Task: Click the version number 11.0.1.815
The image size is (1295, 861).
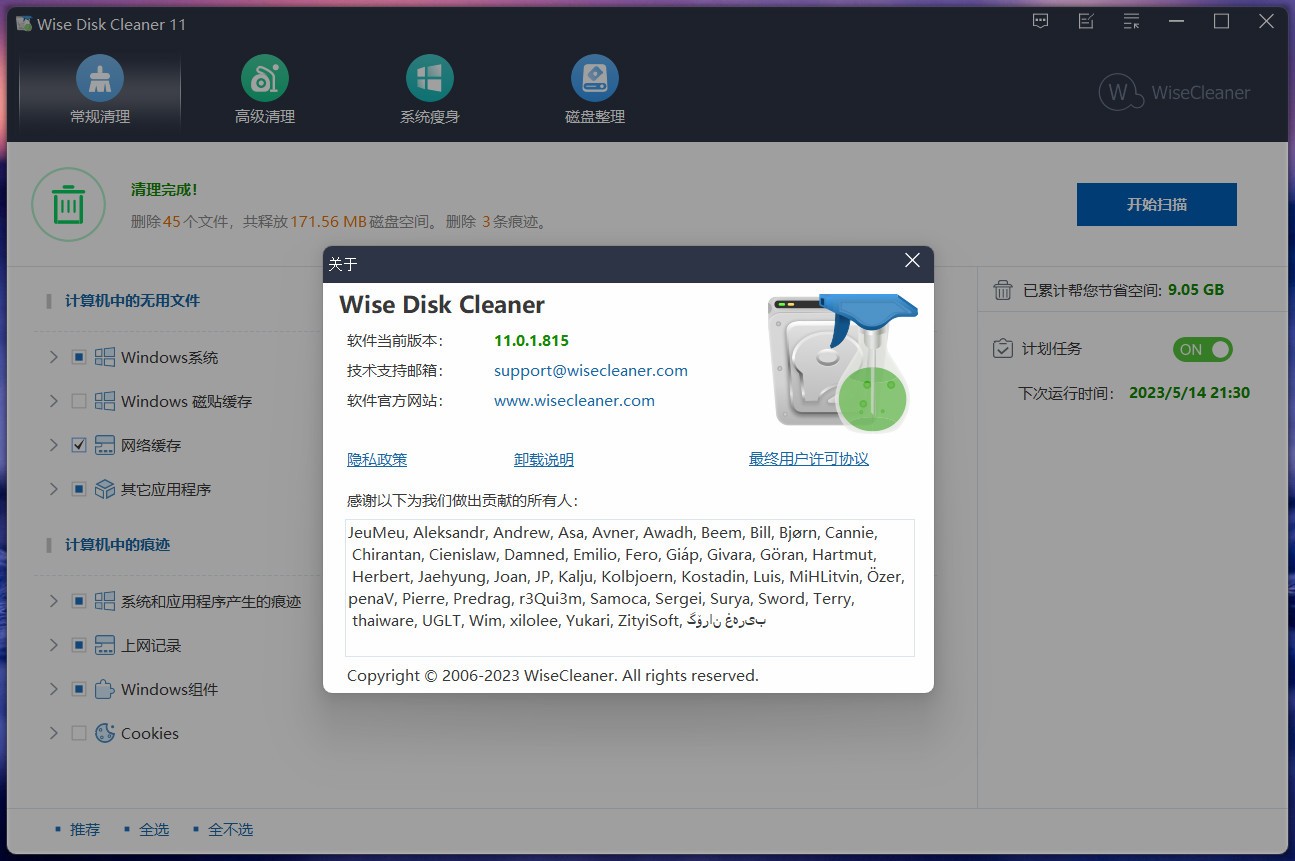Action: tap(531, 340)
